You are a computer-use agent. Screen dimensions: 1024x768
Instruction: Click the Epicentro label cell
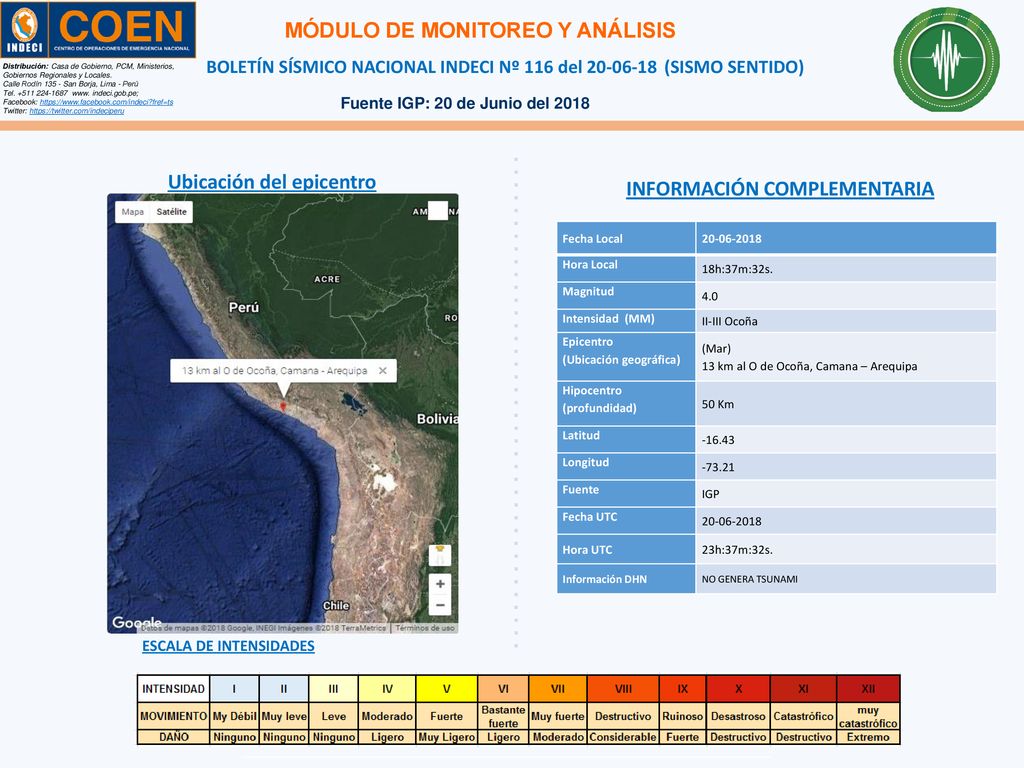tap(626, 357)
